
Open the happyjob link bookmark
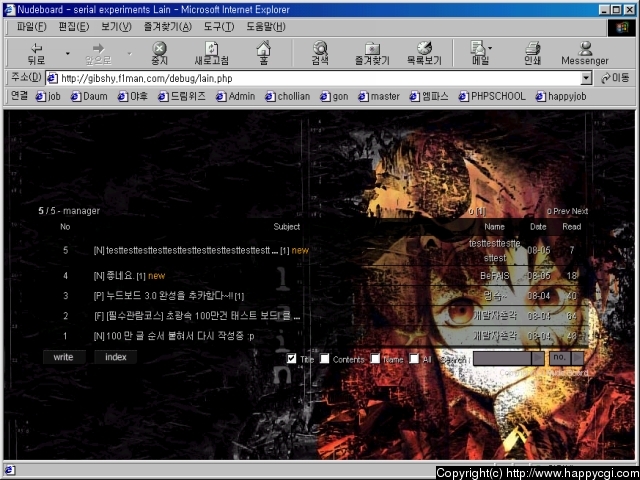click(x=561, y=96)
